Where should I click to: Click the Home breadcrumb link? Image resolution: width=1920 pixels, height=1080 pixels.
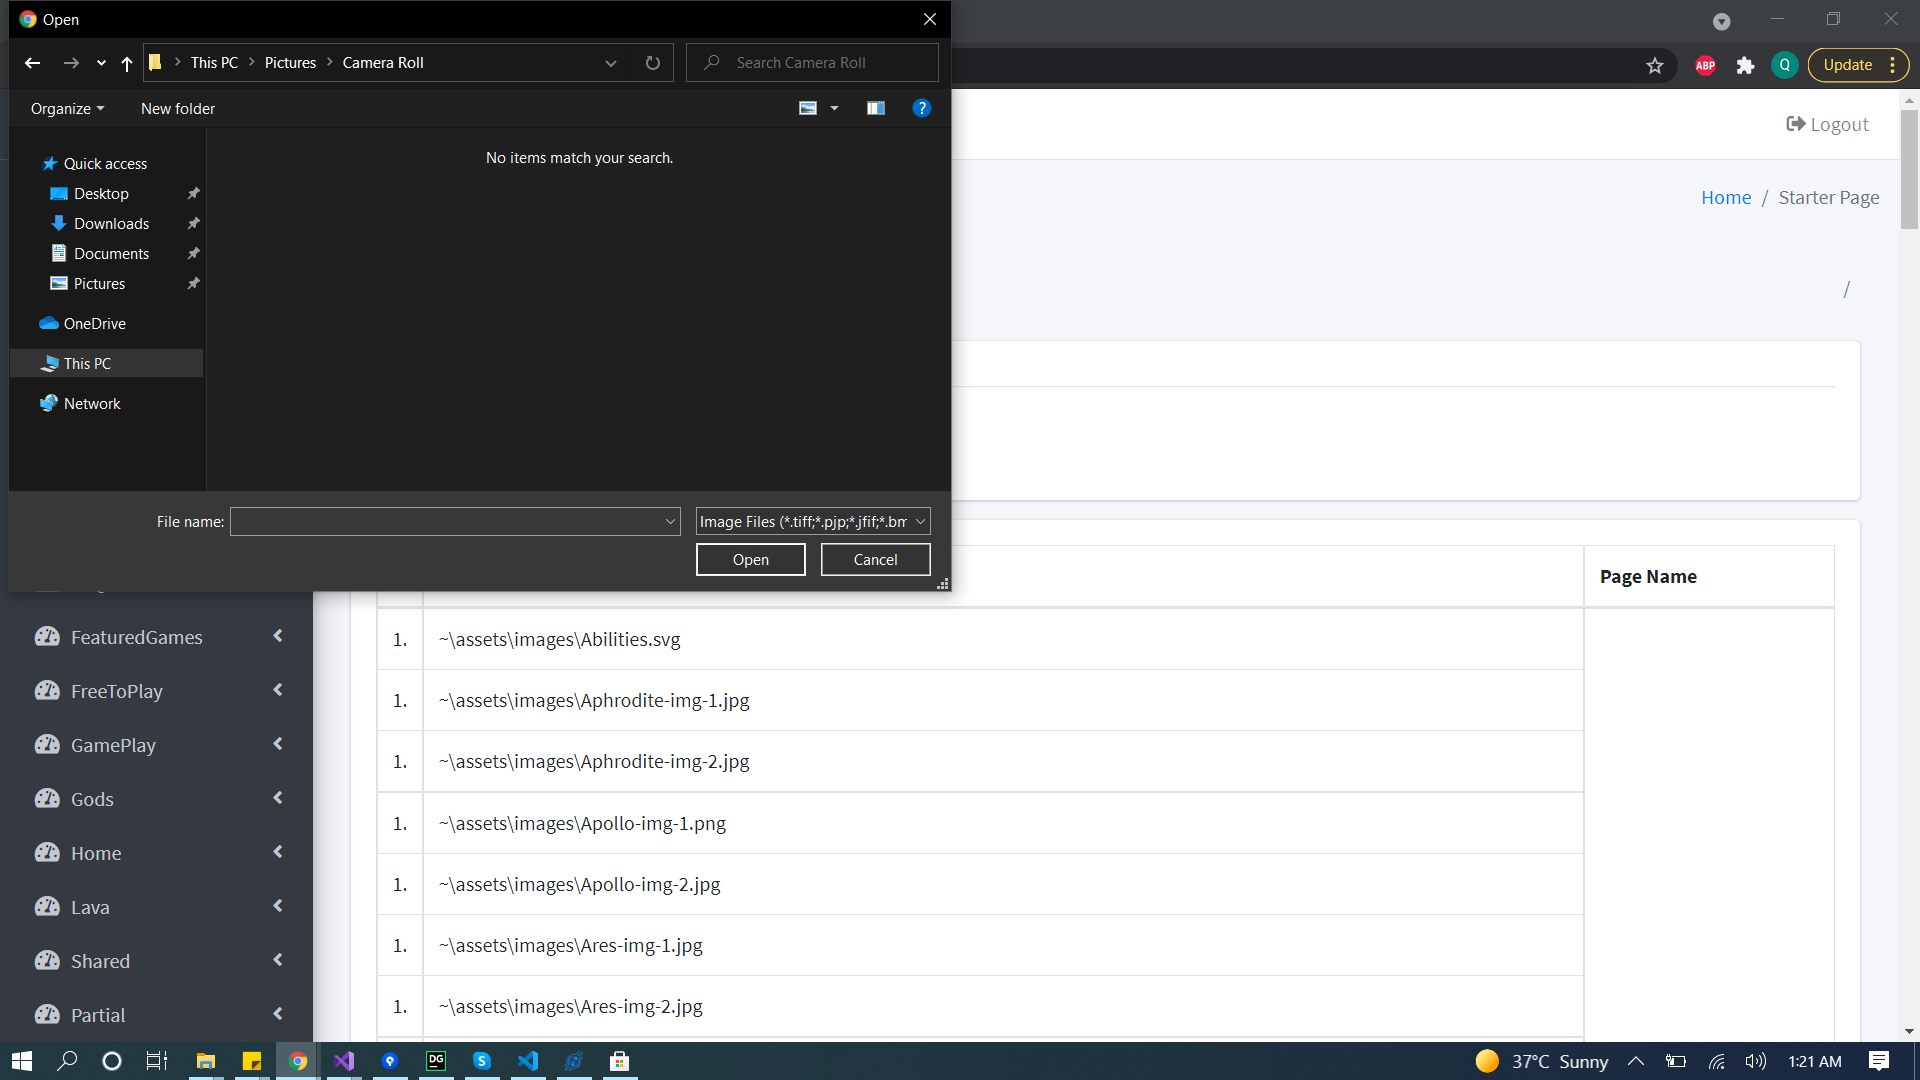pyautogui.click(x=1726, y=197)
